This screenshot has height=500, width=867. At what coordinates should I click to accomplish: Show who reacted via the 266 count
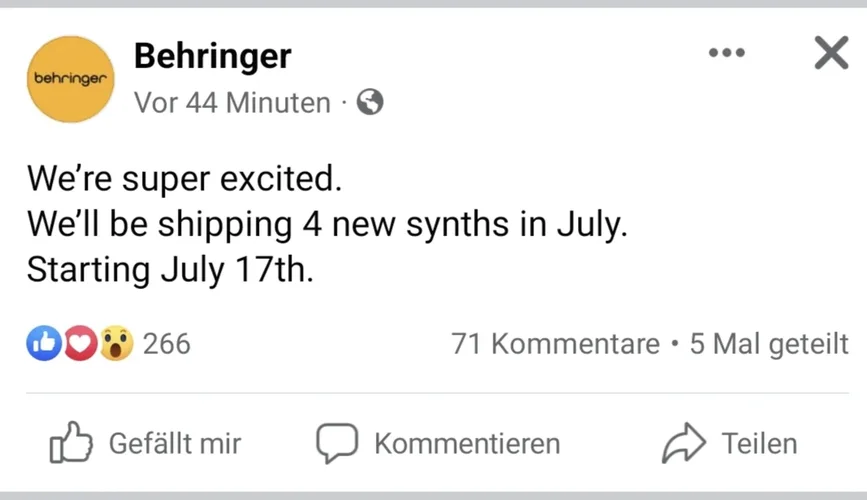point(166,344)
